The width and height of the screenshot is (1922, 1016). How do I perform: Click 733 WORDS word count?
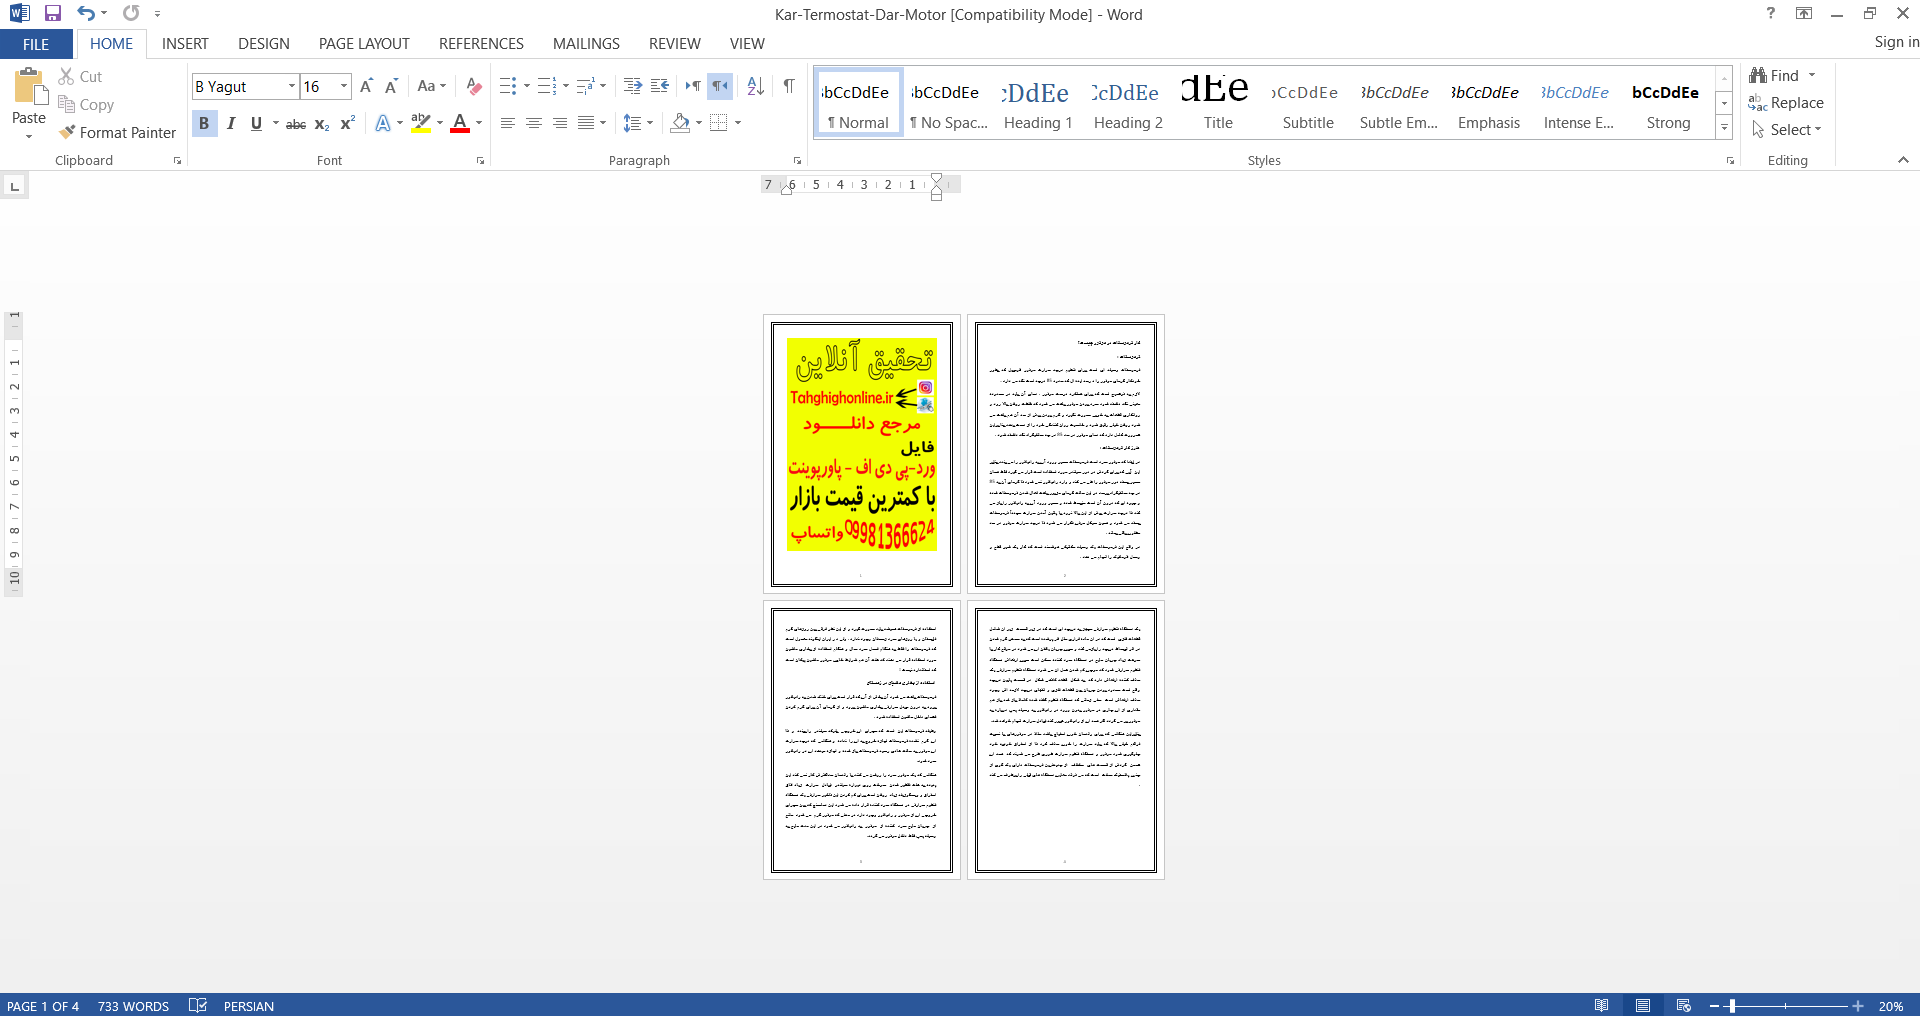[133, 1006]
